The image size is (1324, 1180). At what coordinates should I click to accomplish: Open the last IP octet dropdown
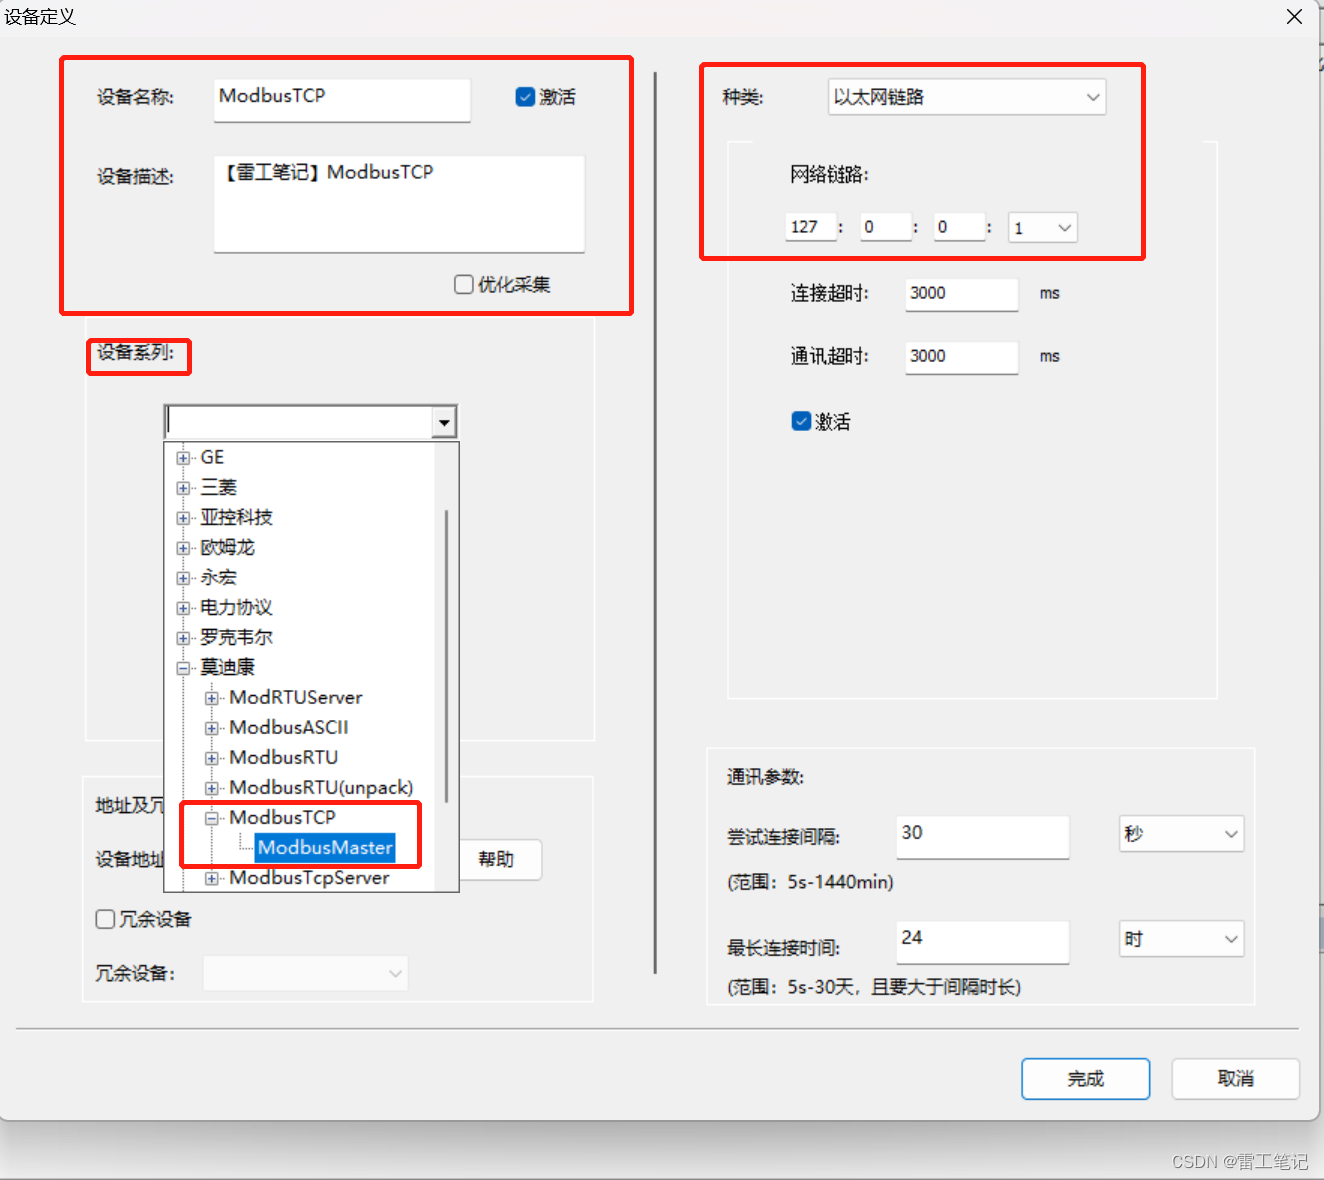pyautogui.click(x=1063, y=227)
